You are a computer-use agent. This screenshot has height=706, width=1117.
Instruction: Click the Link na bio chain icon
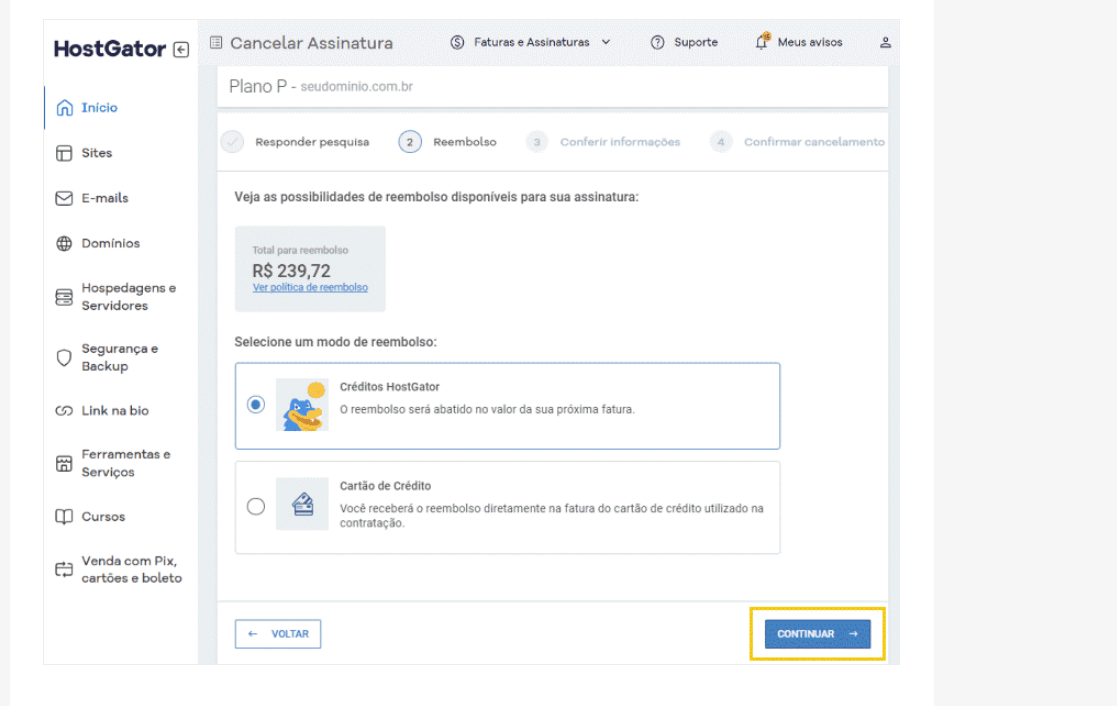[x=64, y=411]
